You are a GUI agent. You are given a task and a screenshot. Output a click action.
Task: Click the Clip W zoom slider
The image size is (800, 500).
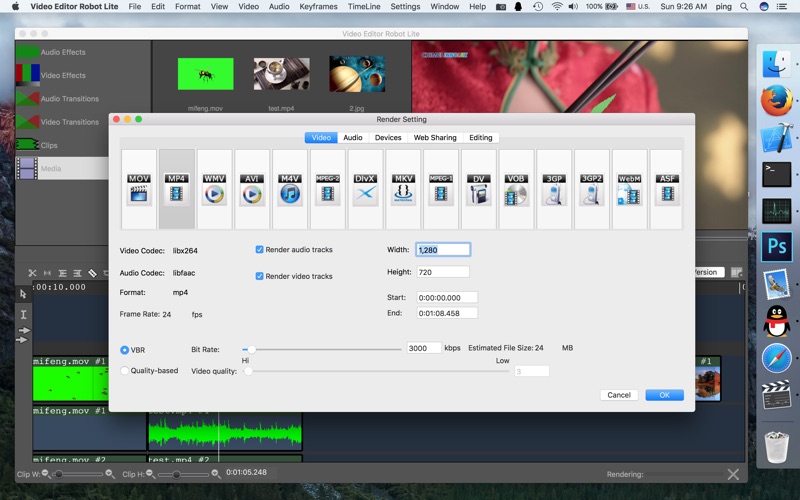pos(79,474)
